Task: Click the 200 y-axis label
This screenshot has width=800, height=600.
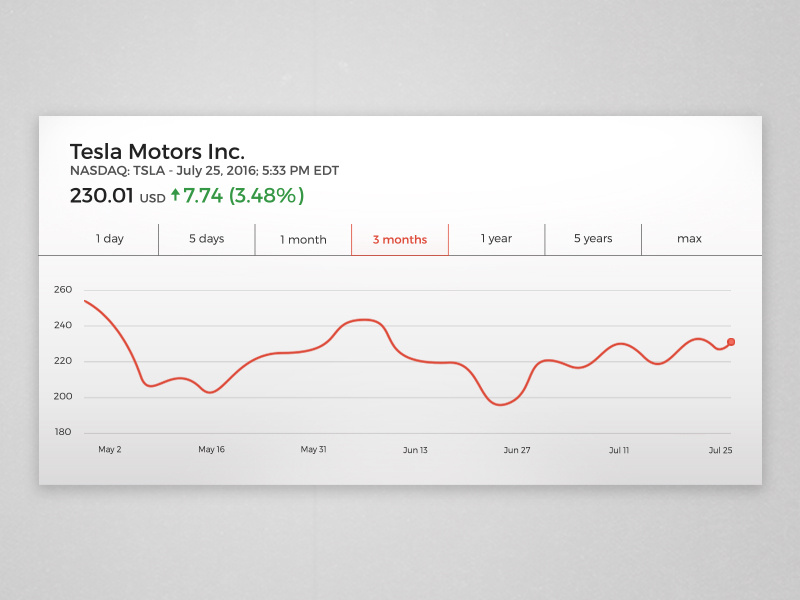Action: pyautogui.click(x=63, y=396)
